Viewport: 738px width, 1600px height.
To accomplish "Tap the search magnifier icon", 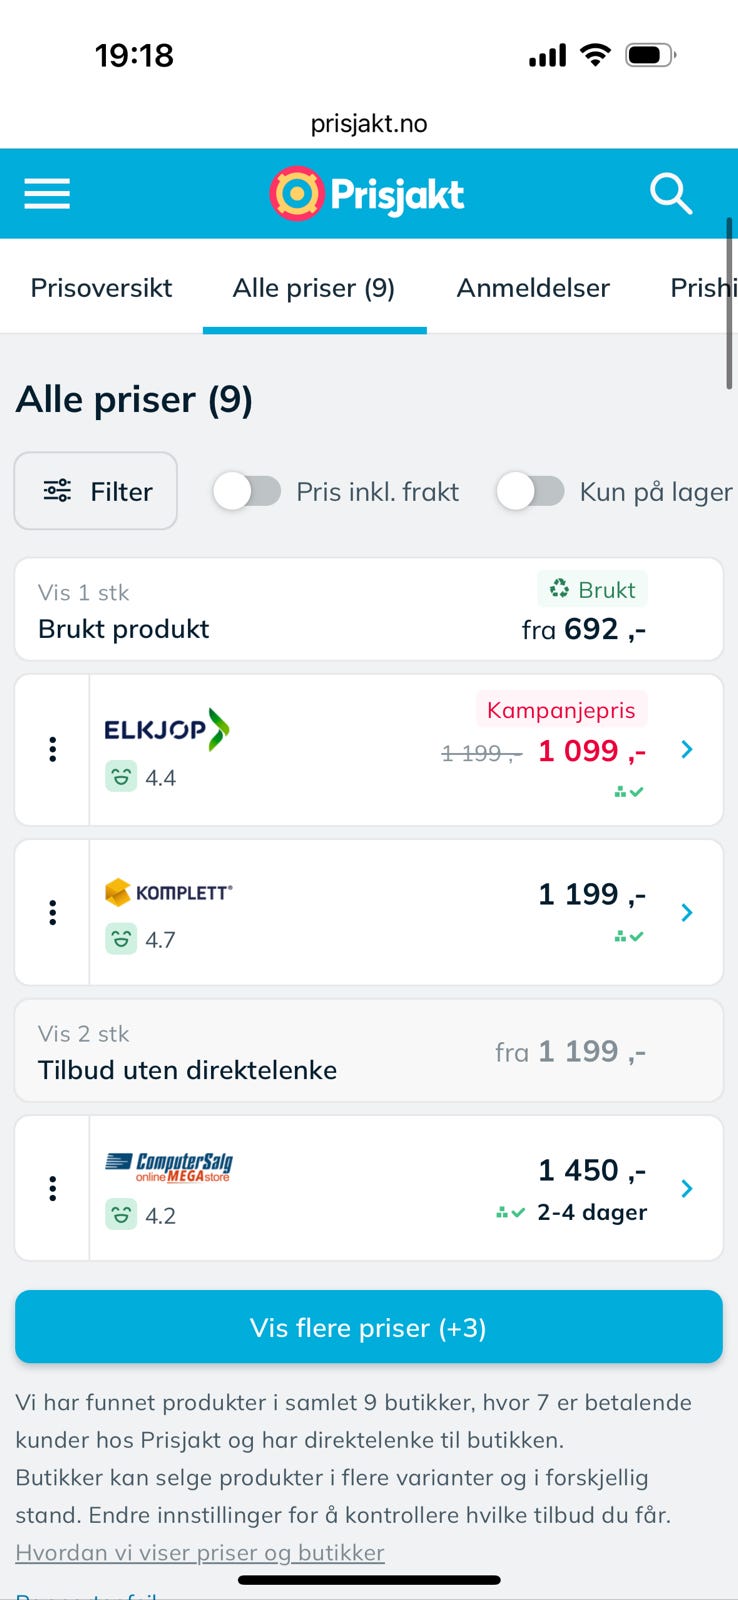I will point(670,194).
